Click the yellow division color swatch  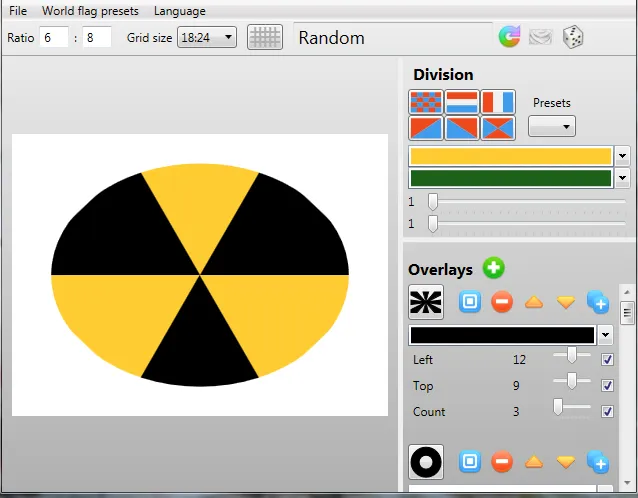(x=511, y=156)
